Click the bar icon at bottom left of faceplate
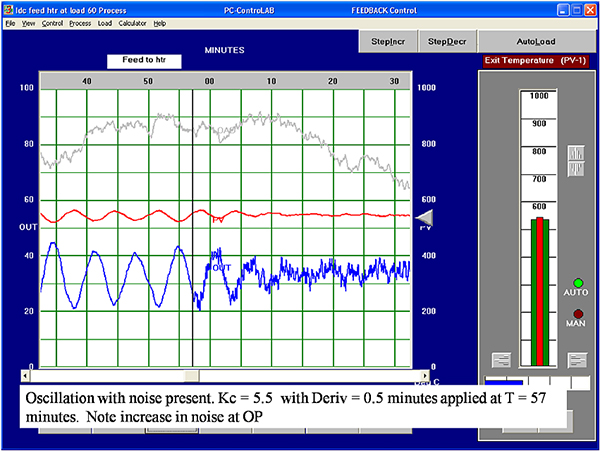Viewport: 600px width, 451px height. click(501, 360)
